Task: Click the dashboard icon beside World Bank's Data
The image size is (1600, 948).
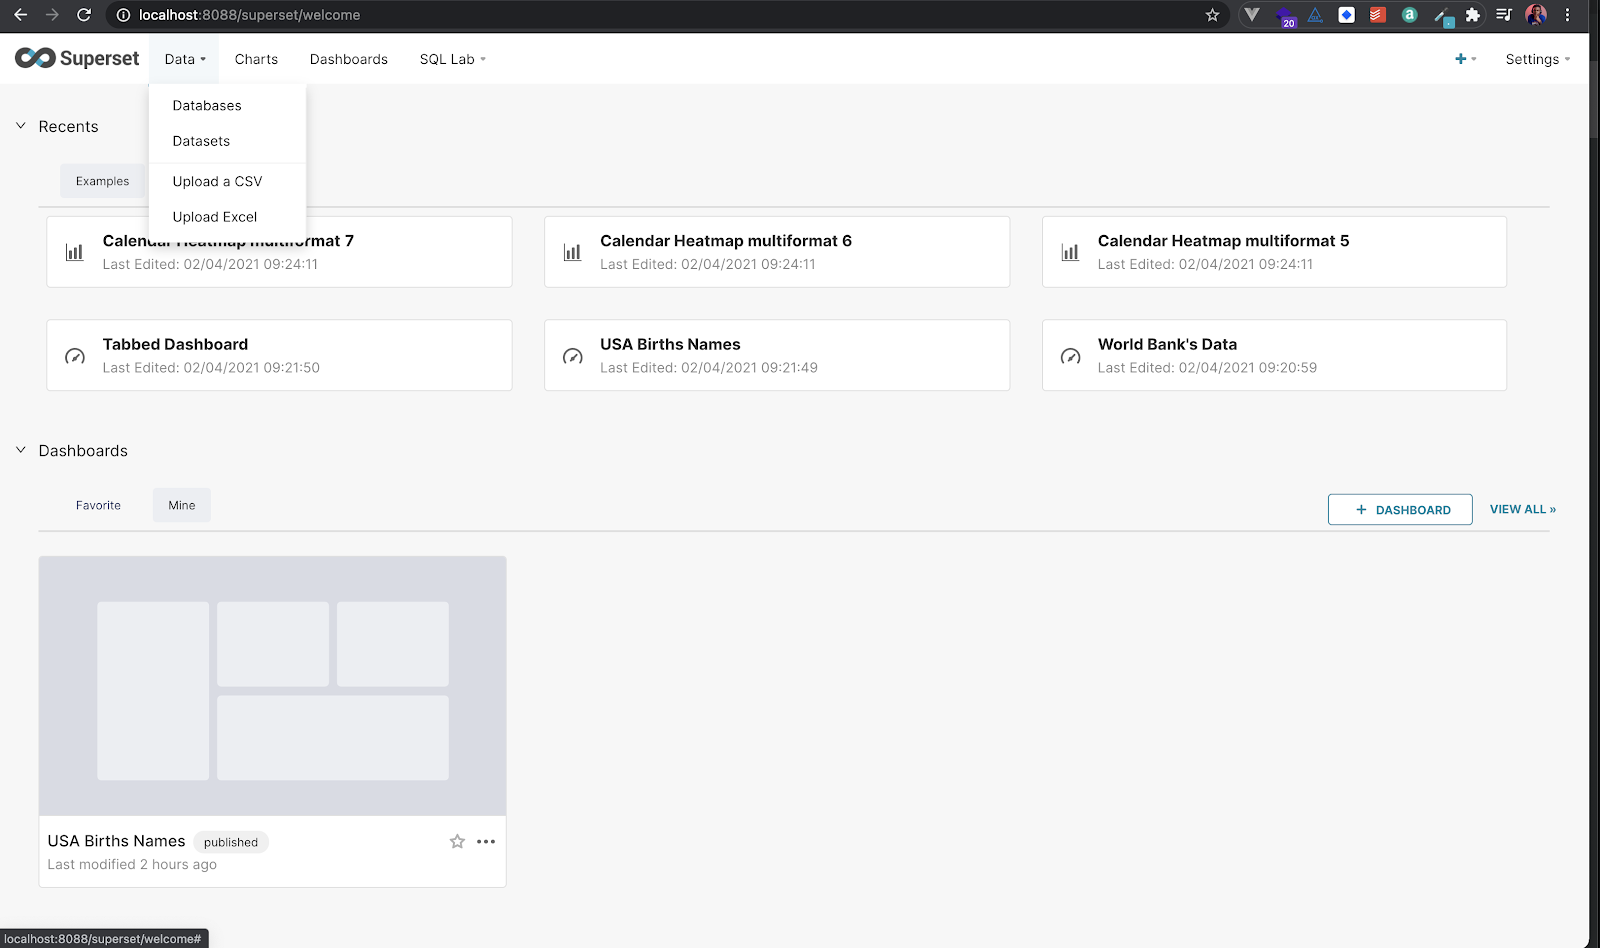Action: pos(1070,355)
